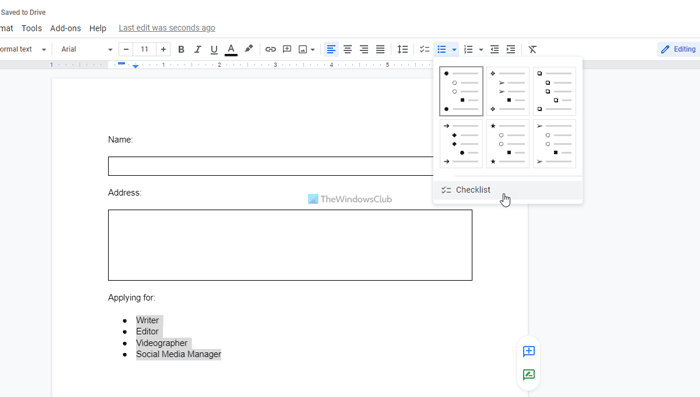Open the Help menu

(x=98, y=28)
